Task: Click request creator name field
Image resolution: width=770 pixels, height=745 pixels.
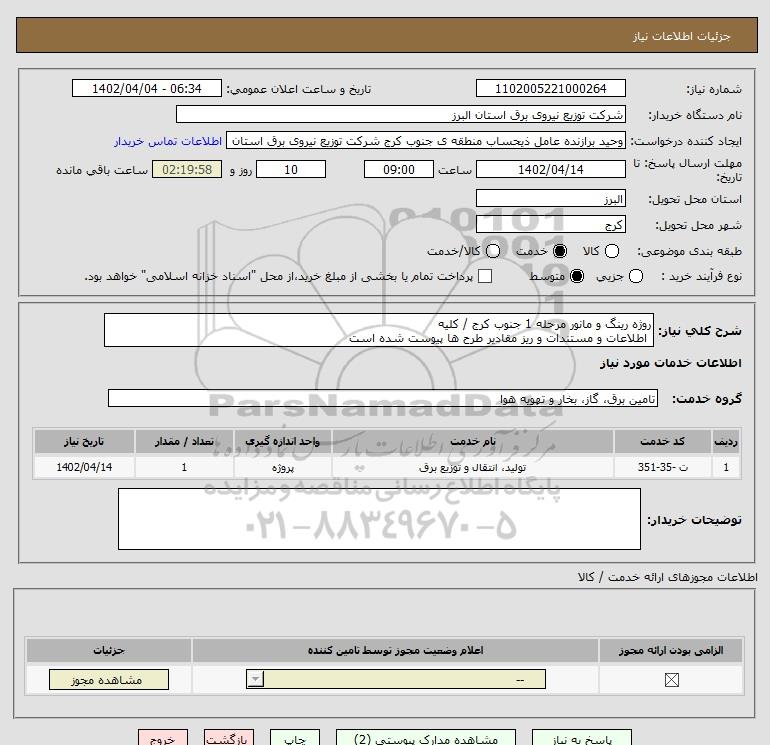Action: [x=426, y=140]
